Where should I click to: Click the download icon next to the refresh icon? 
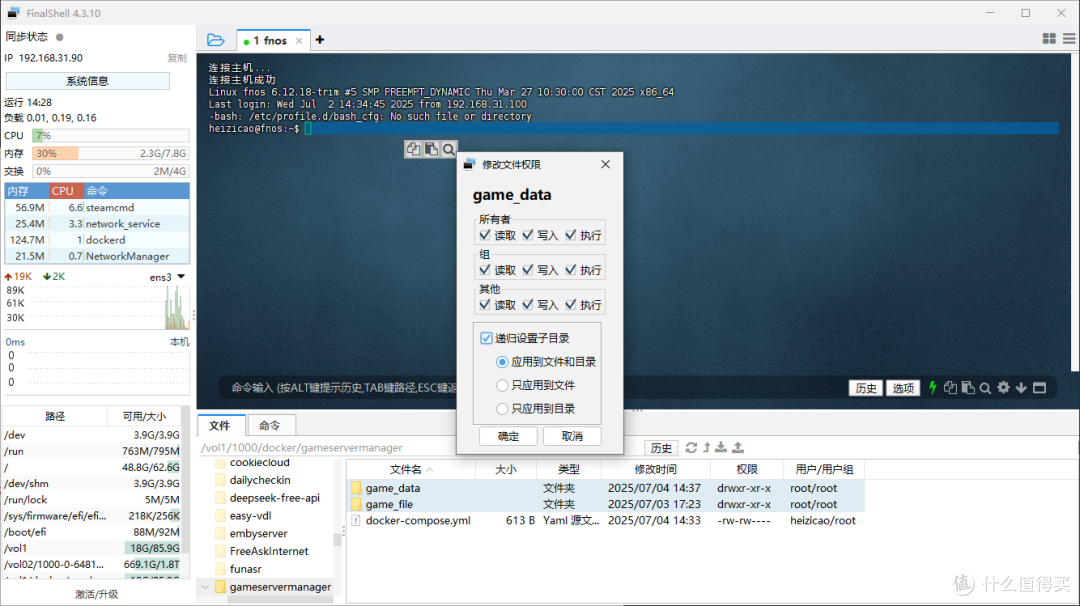(721, 447)
